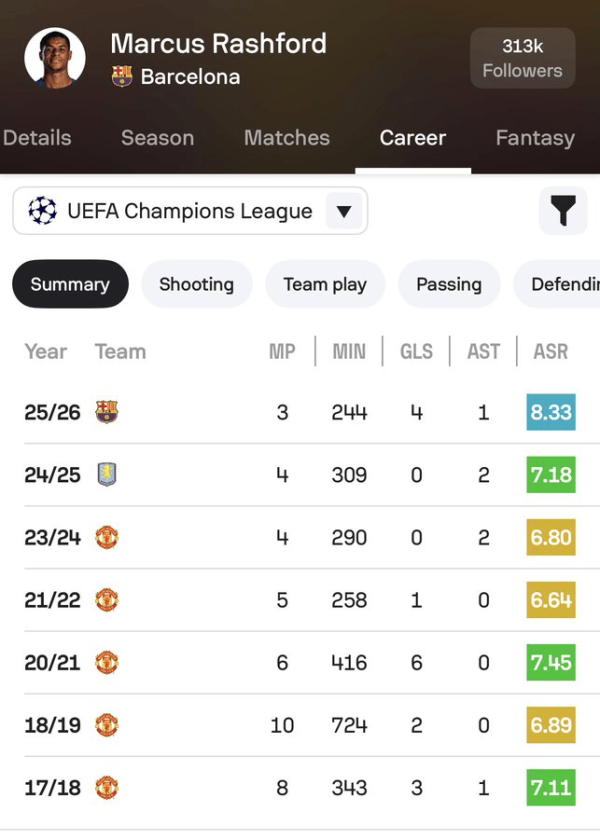Click the Aston Villa badge in 24/25 row
Viewport: 600px width, 839px height.
click(107, 475)
